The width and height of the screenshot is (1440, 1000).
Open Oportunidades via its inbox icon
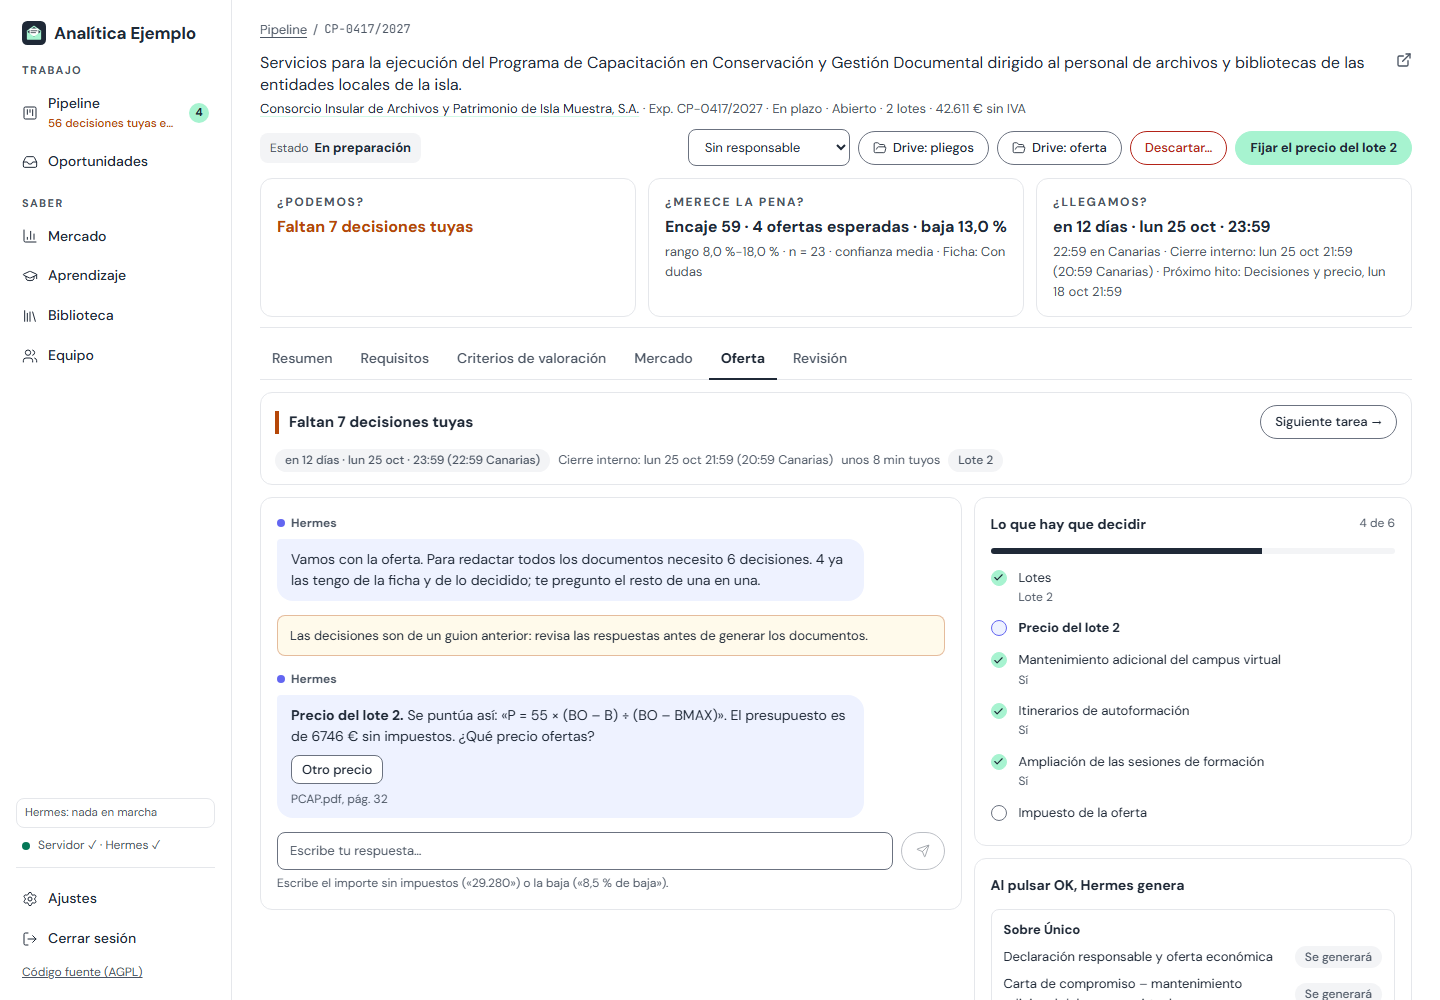click(x=30, y=161)
